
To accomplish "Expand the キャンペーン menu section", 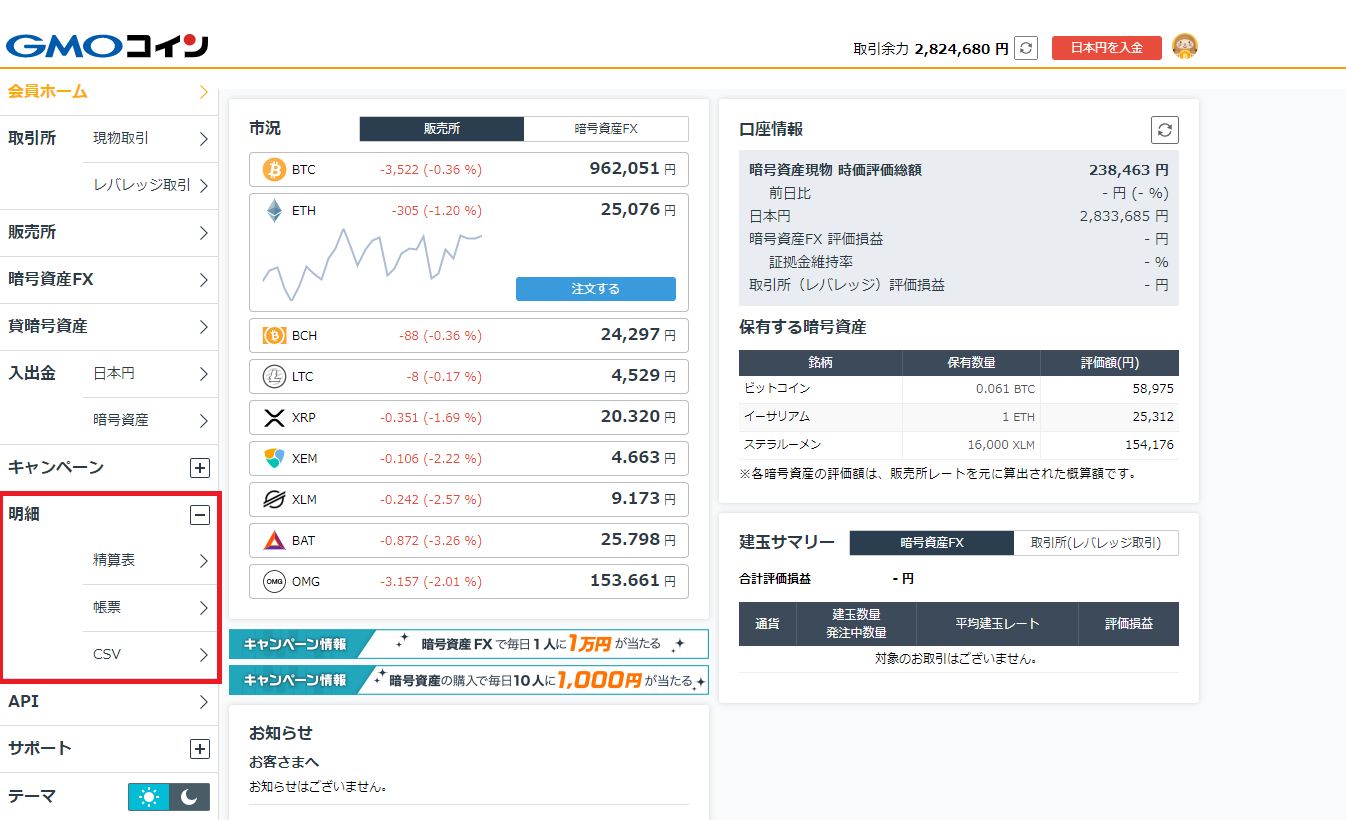I will coord(200,467).
